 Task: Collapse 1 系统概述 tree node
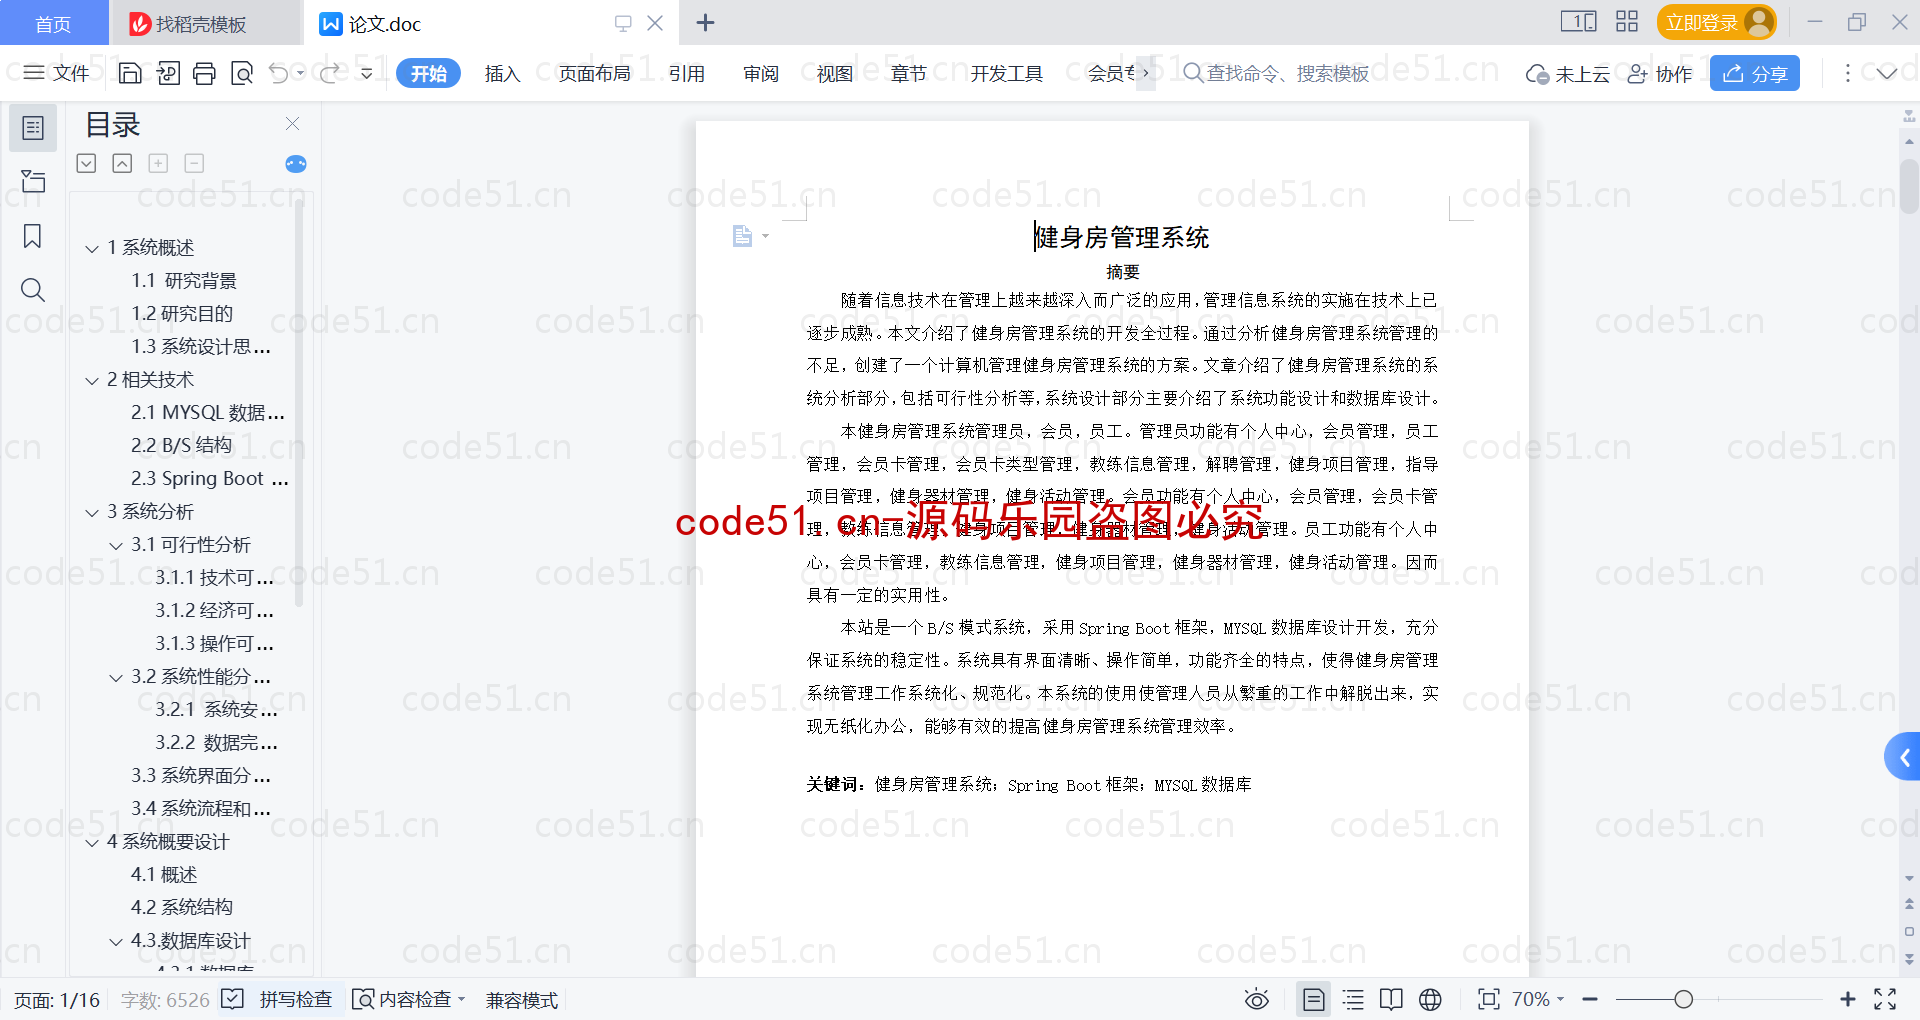[92, 248]
